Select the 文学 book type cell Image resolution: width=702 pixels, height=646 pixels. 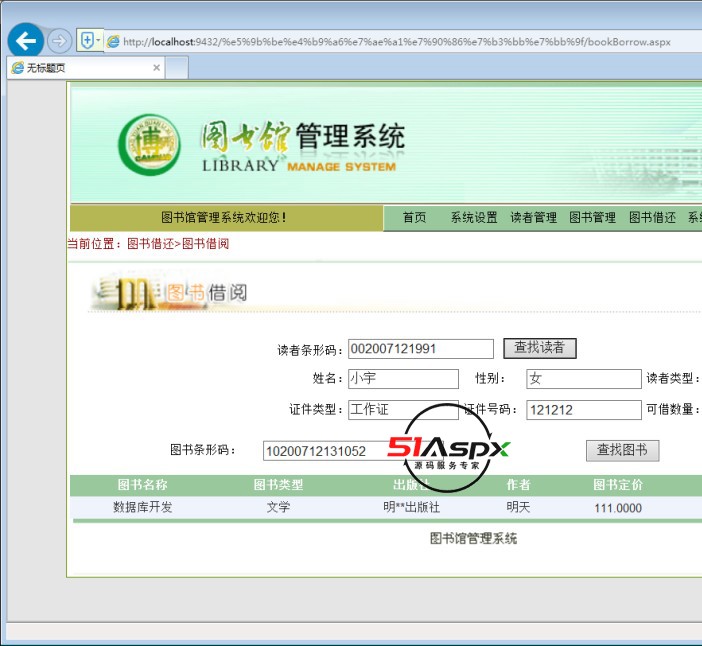click(278, 507)
